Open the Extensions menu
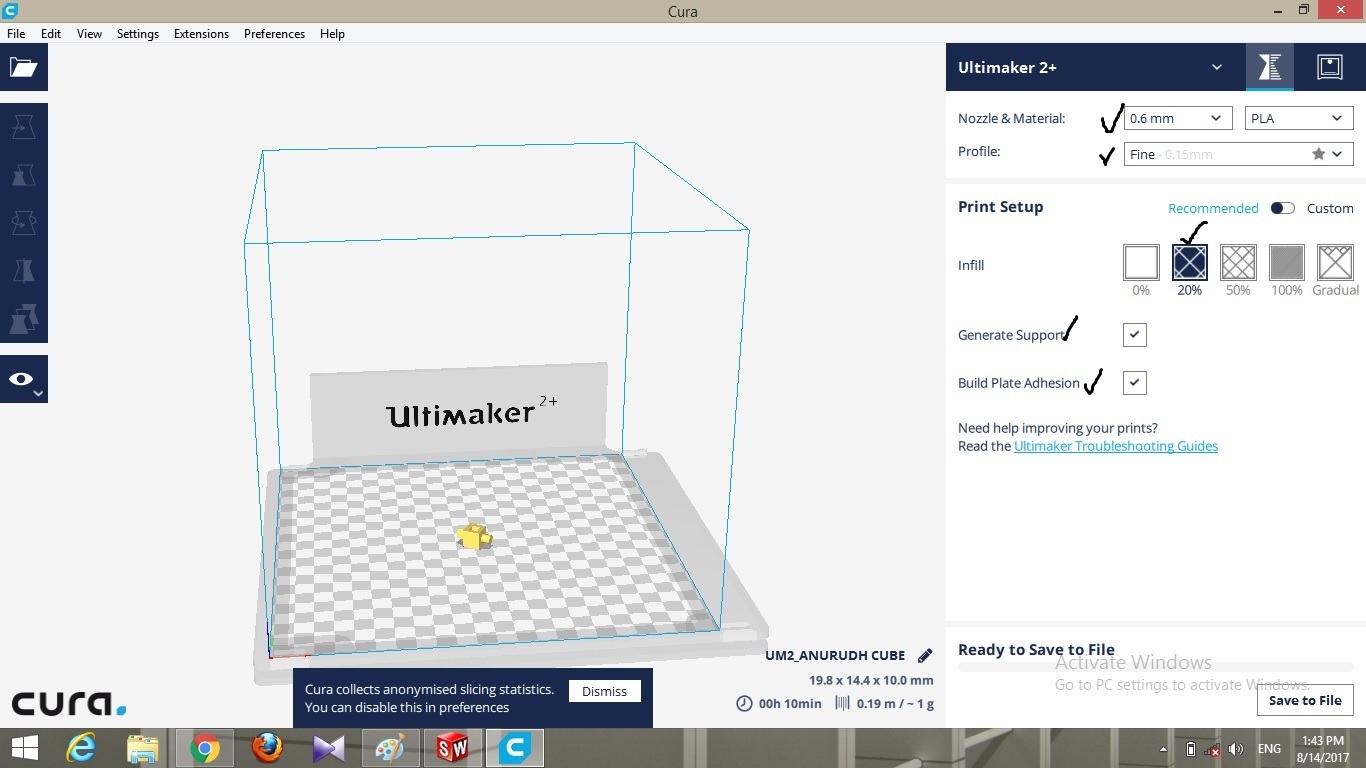Image resolution: width=1366 pixels, height=768 pixels. coord(200,33)
